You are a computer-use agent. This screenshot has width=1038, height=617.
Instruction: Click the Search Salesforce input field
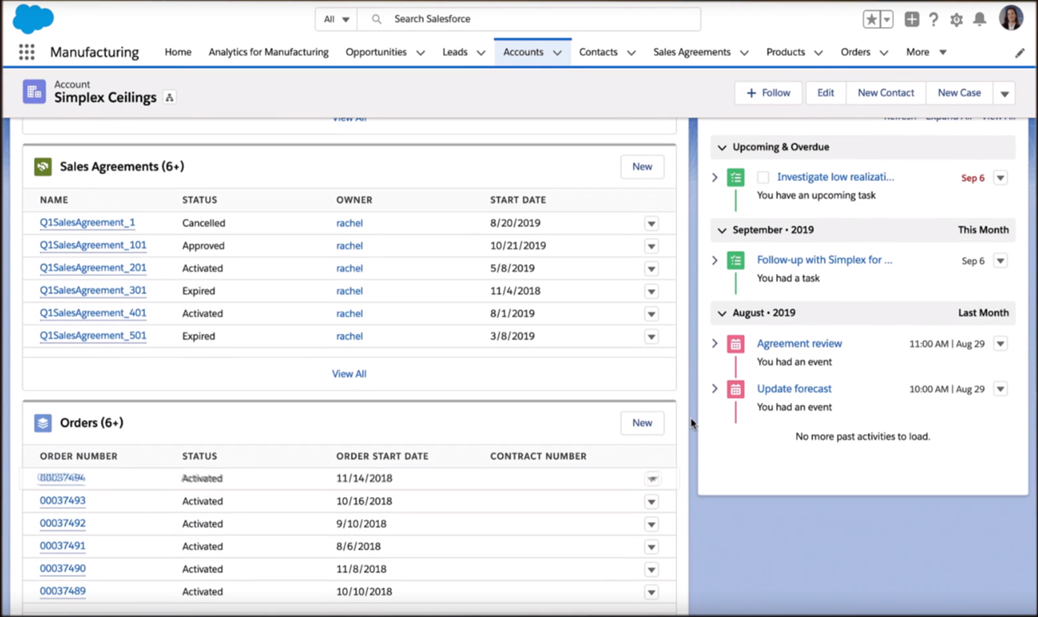click(x=529, y=19)
